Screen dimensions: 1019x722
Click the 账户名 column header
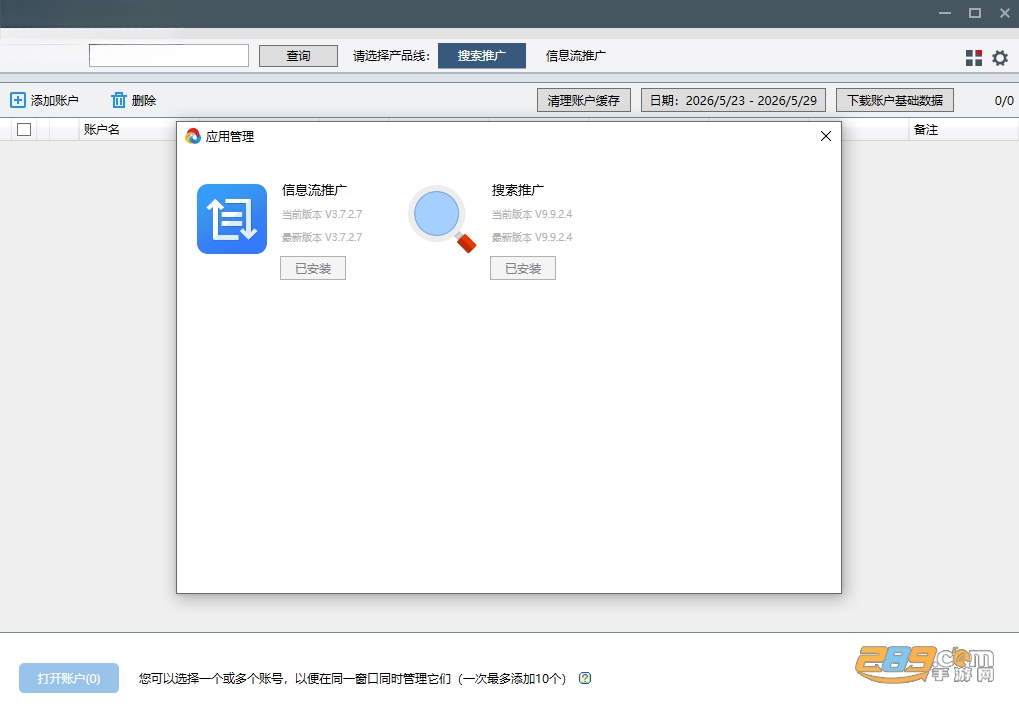(101, 129)
